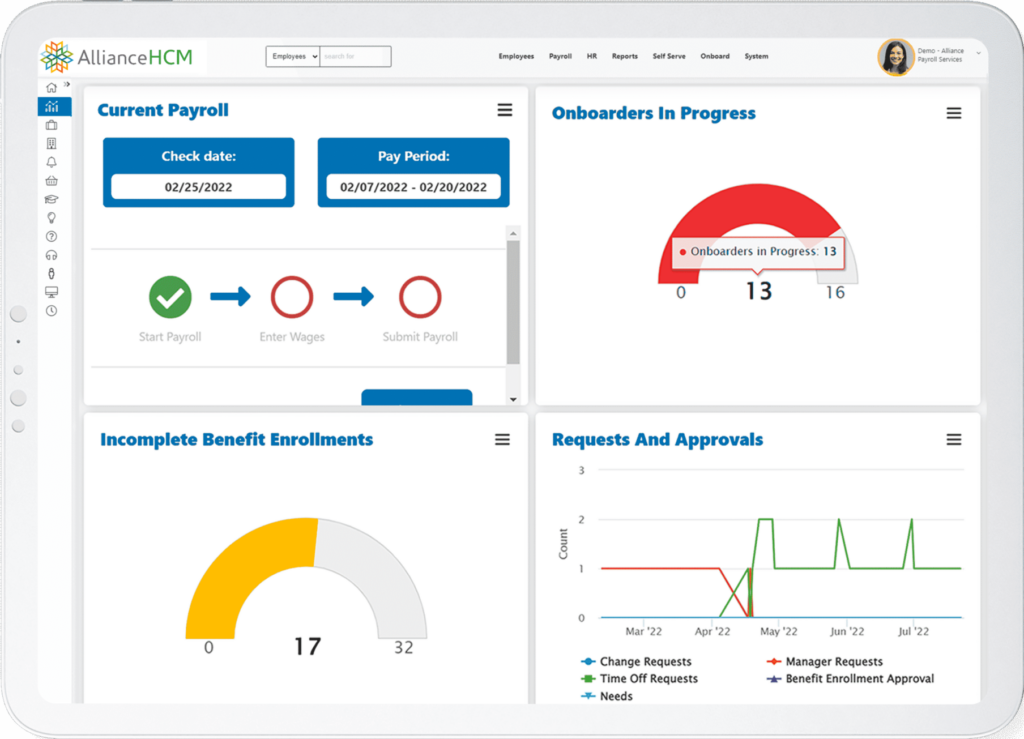Select the graduation cap training icon
Viewport: 1024px width, 739px height.
(52, 199)
